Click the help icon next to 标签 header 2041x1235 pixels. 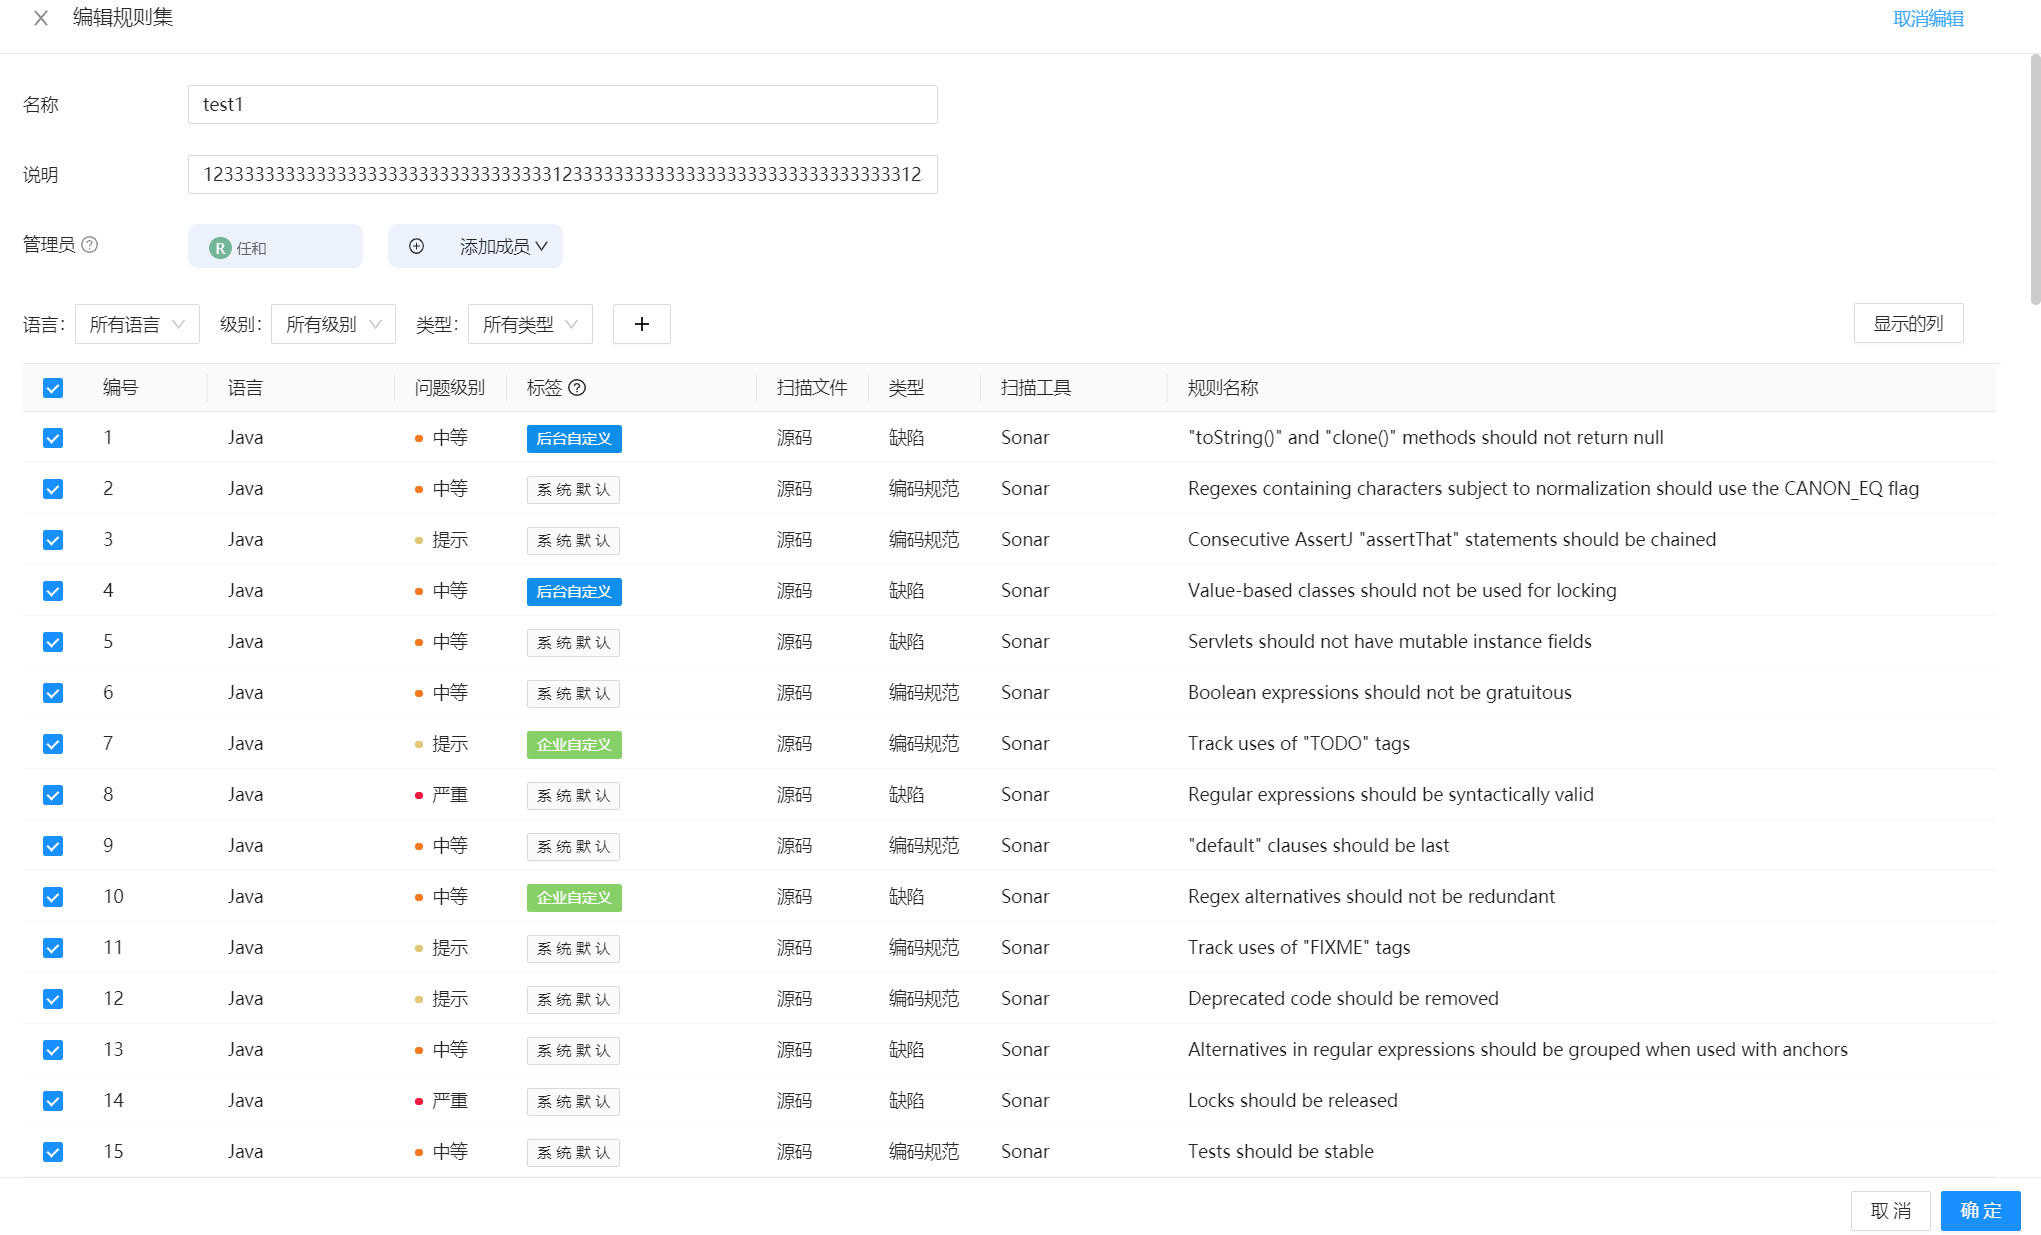point(577,388)
